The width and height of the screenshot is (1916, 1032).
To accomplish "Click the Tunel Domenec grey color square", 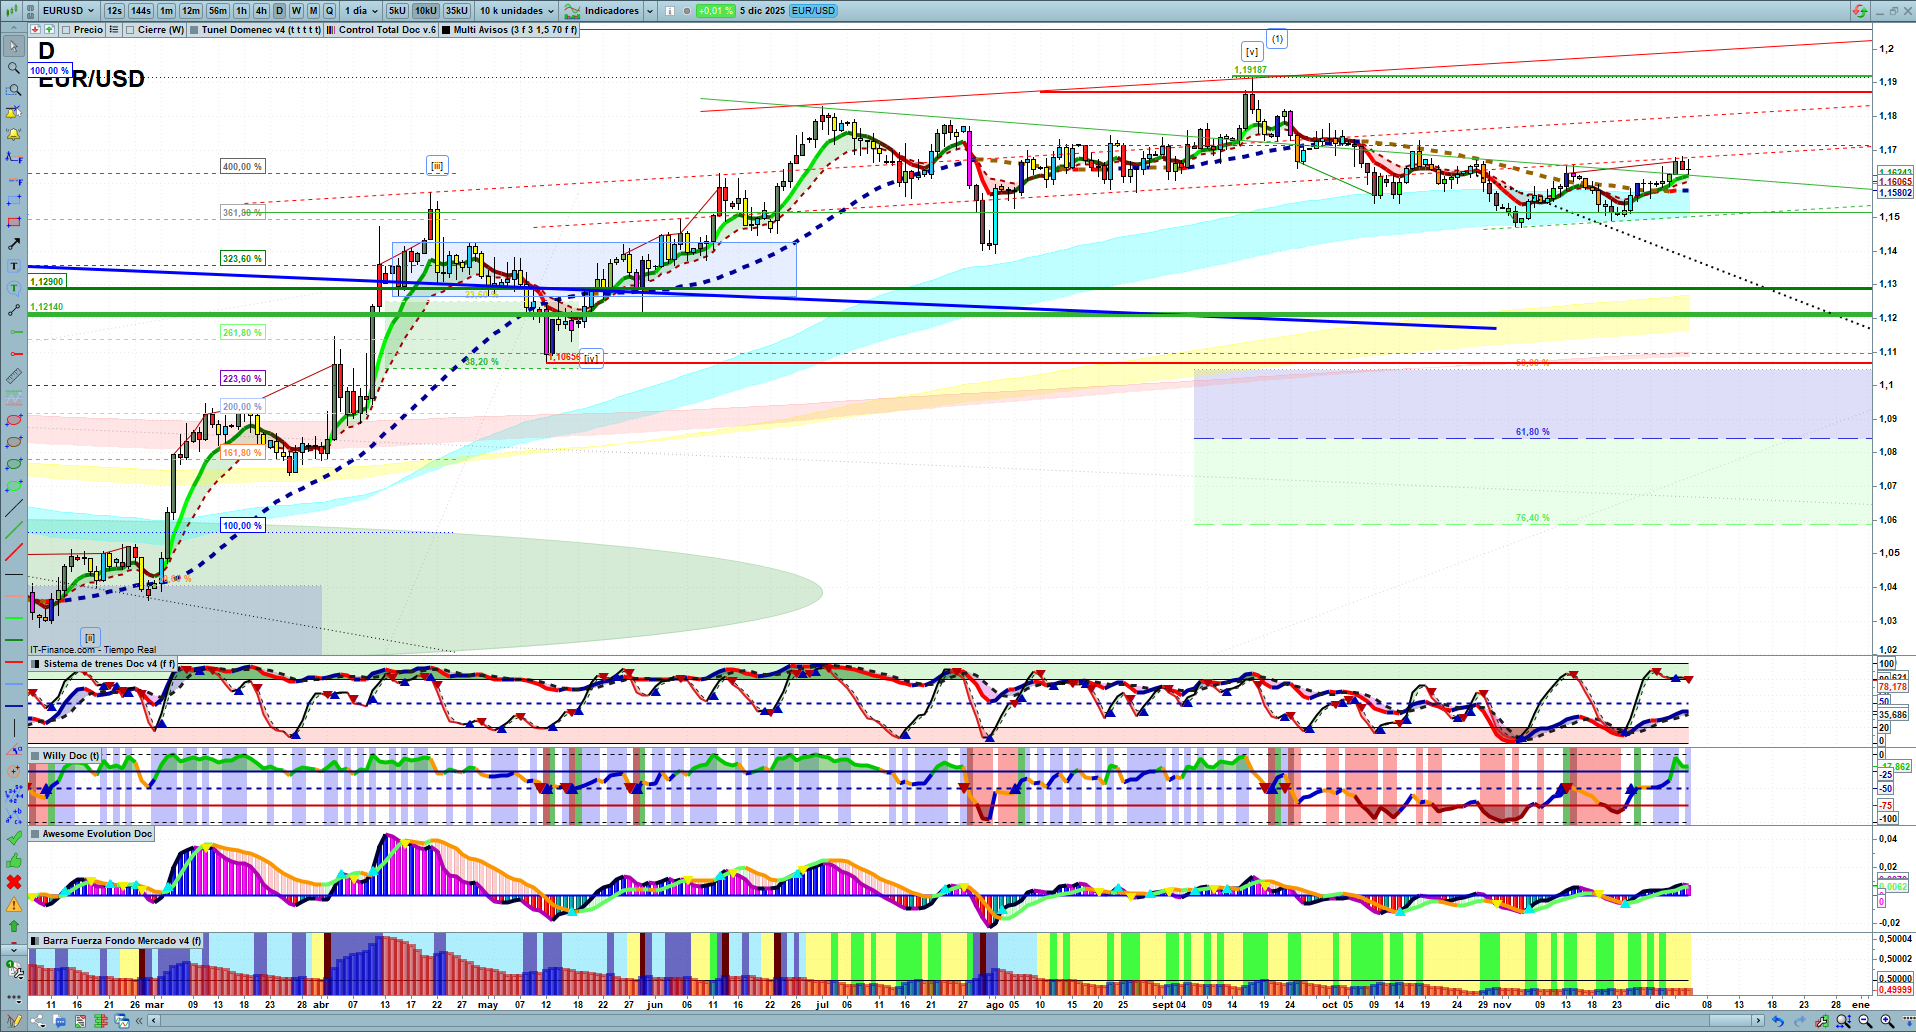I will (x=195, y=30).
